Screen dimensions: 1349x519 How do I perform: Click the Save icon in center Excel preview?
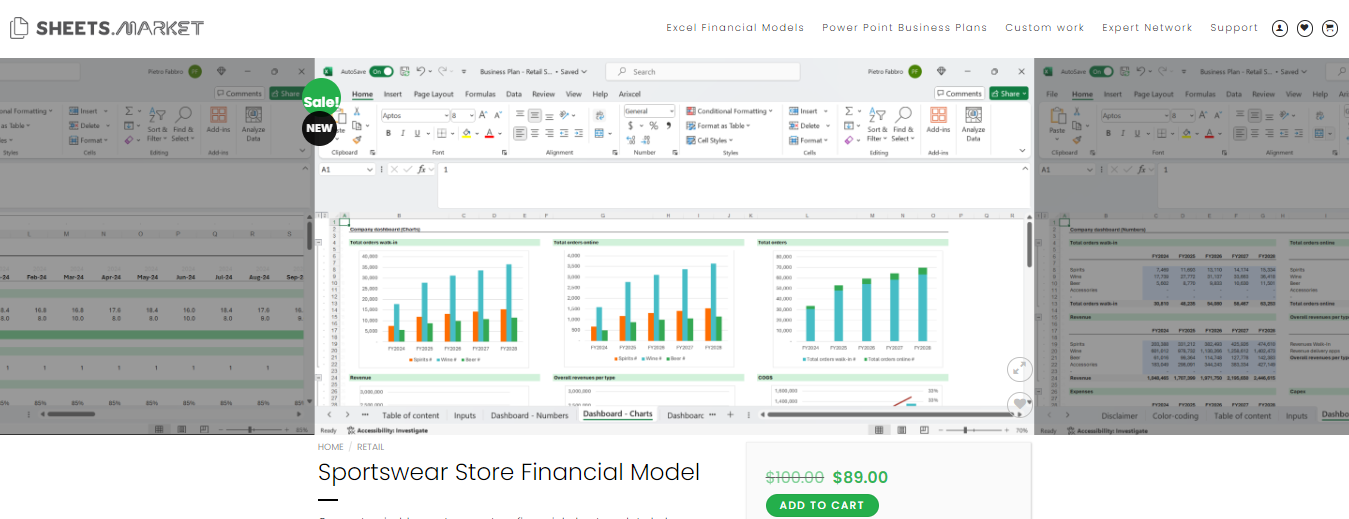click(405, 71)
